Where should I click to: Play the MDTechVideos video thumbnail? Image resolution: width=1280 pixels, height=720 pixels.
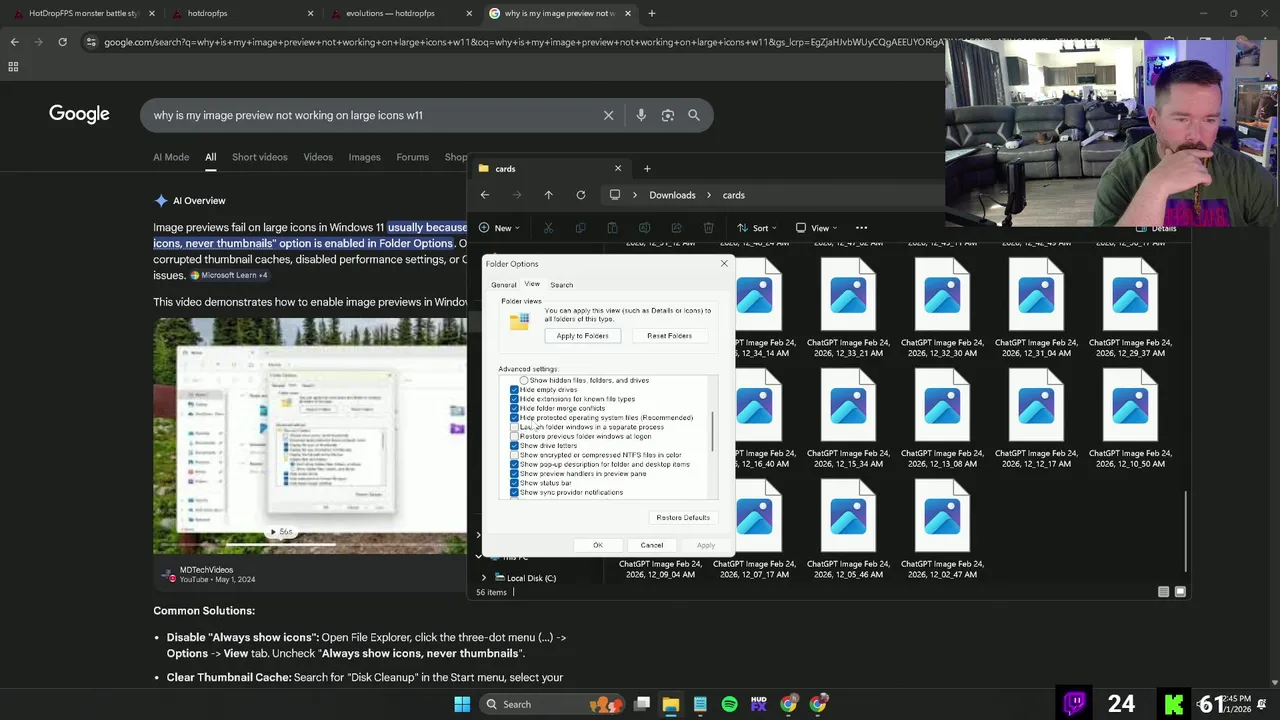tap(310, 435)
